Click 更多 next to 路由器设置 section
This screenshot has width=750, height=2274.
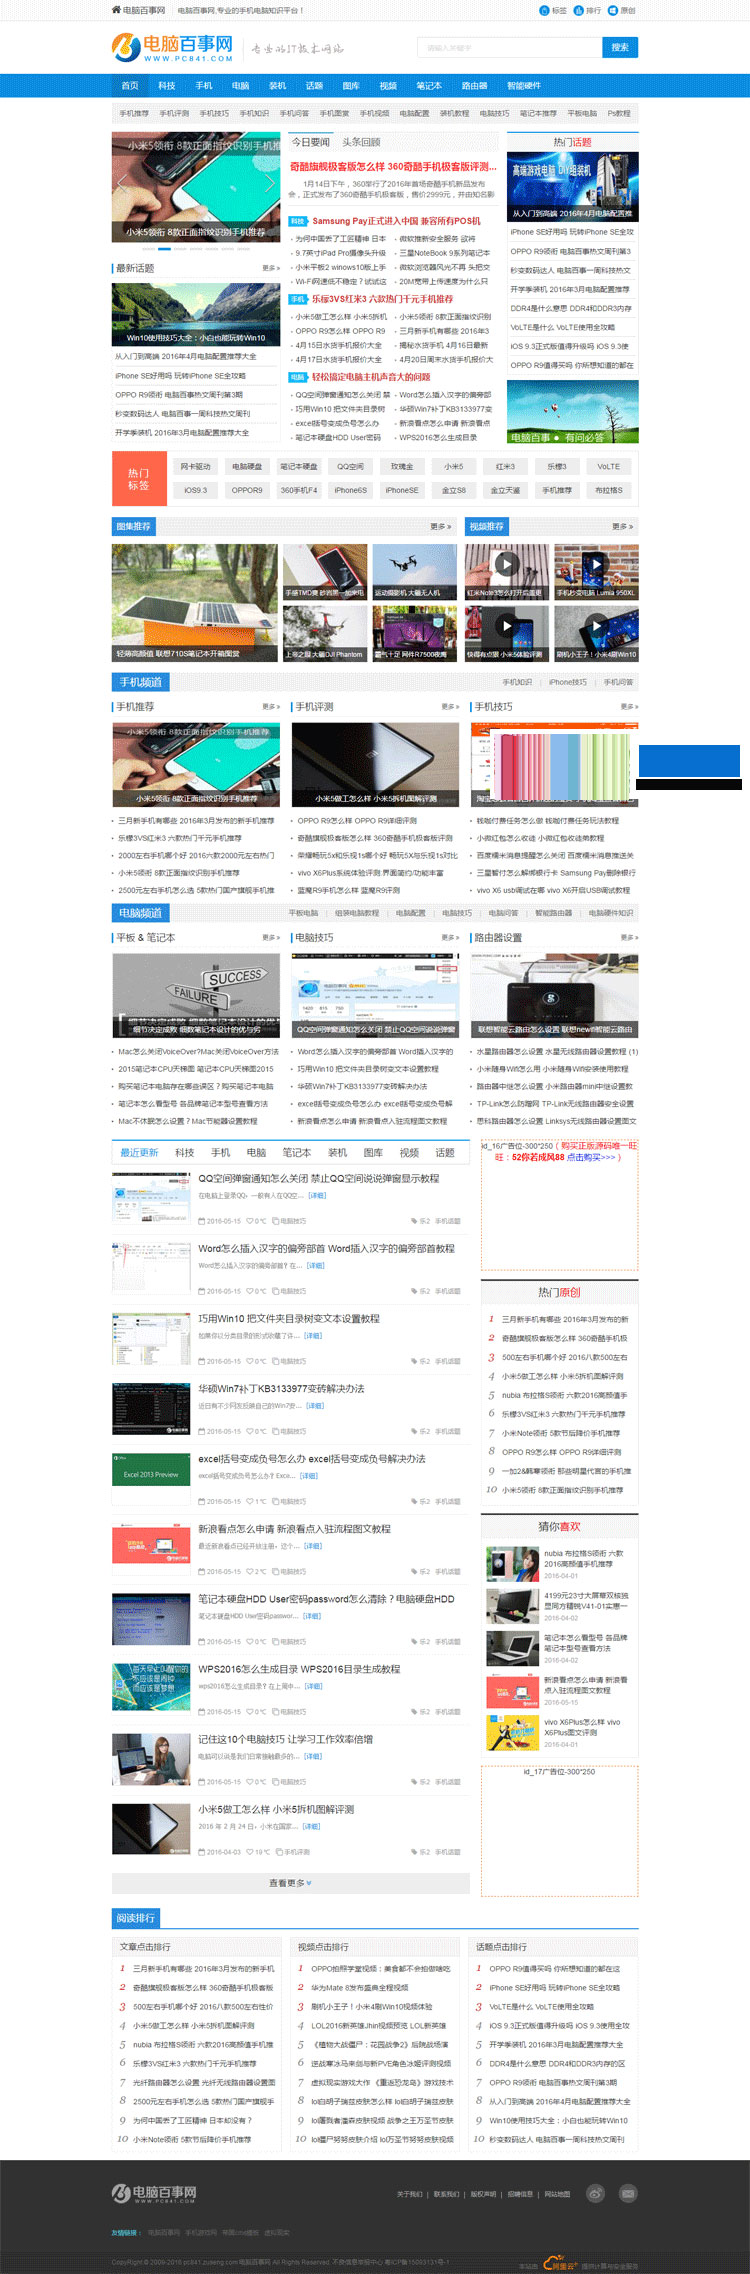[x=629, y=937]
